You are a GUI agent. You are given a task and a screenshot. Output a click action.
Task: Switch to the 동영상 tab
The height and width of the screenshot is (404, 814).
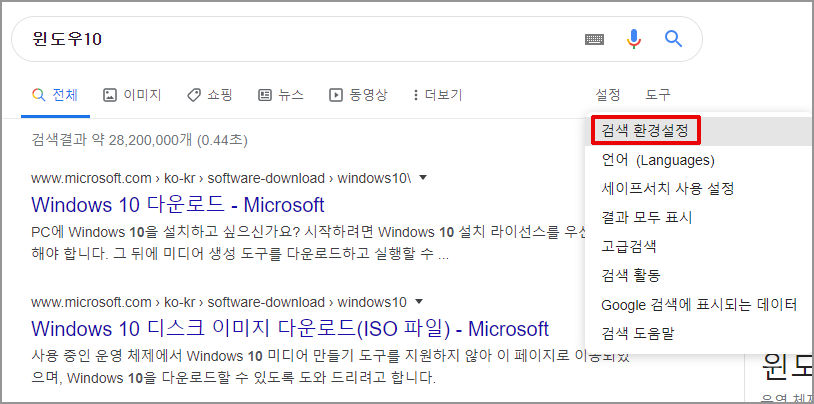pos(358,95)
